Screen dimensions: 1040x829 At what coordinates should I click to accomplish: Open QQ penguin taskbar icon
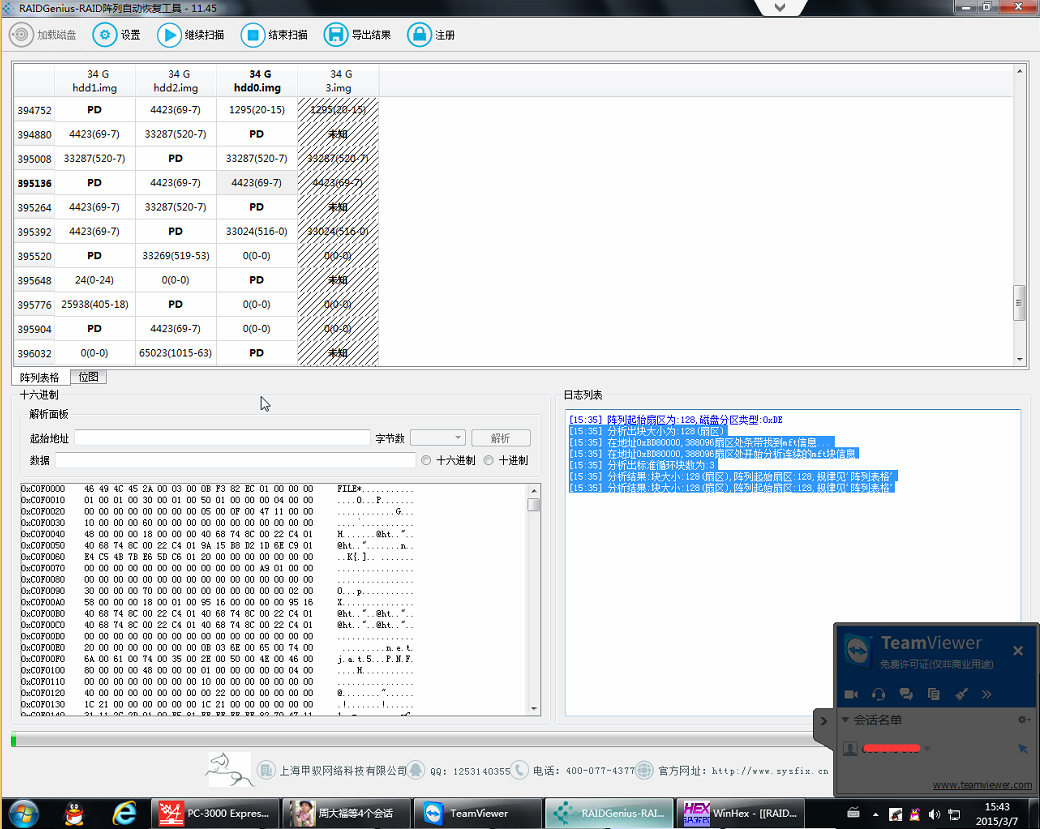click(76, 813)
